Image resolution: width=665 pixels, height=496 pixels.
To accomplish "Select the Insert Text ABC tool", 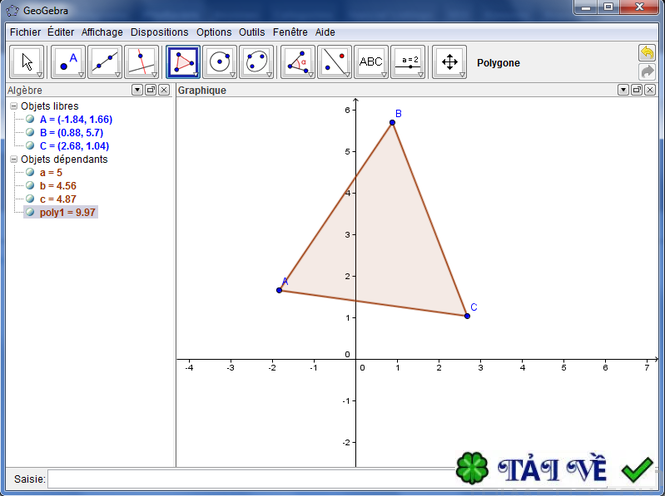I will click(x=371, y=62).
